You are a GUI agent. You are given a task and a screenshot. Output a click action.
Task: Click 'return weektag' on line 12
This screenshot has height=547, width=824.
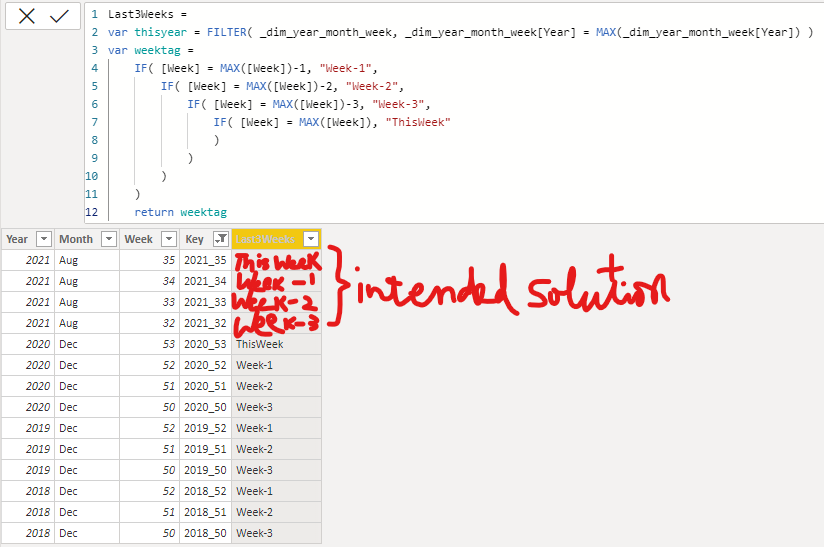180,212
